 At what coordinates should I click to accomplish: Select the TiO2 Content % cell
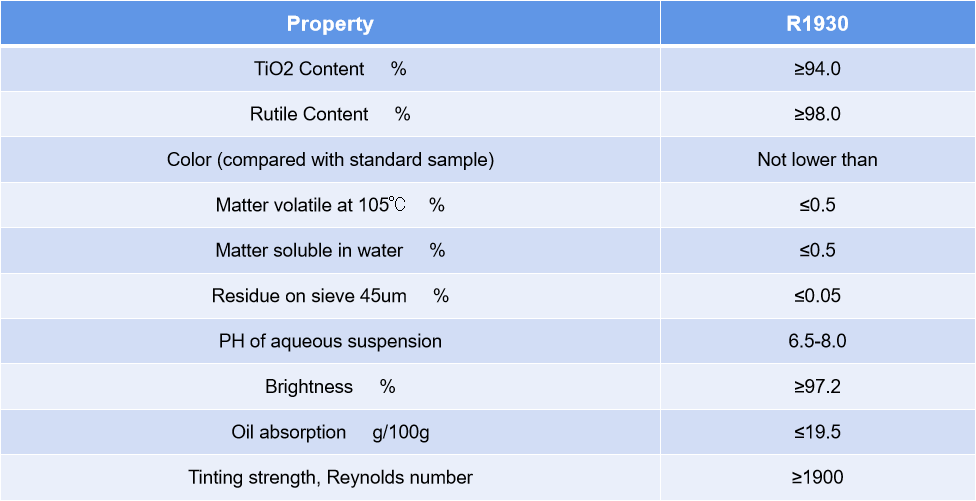330,69
